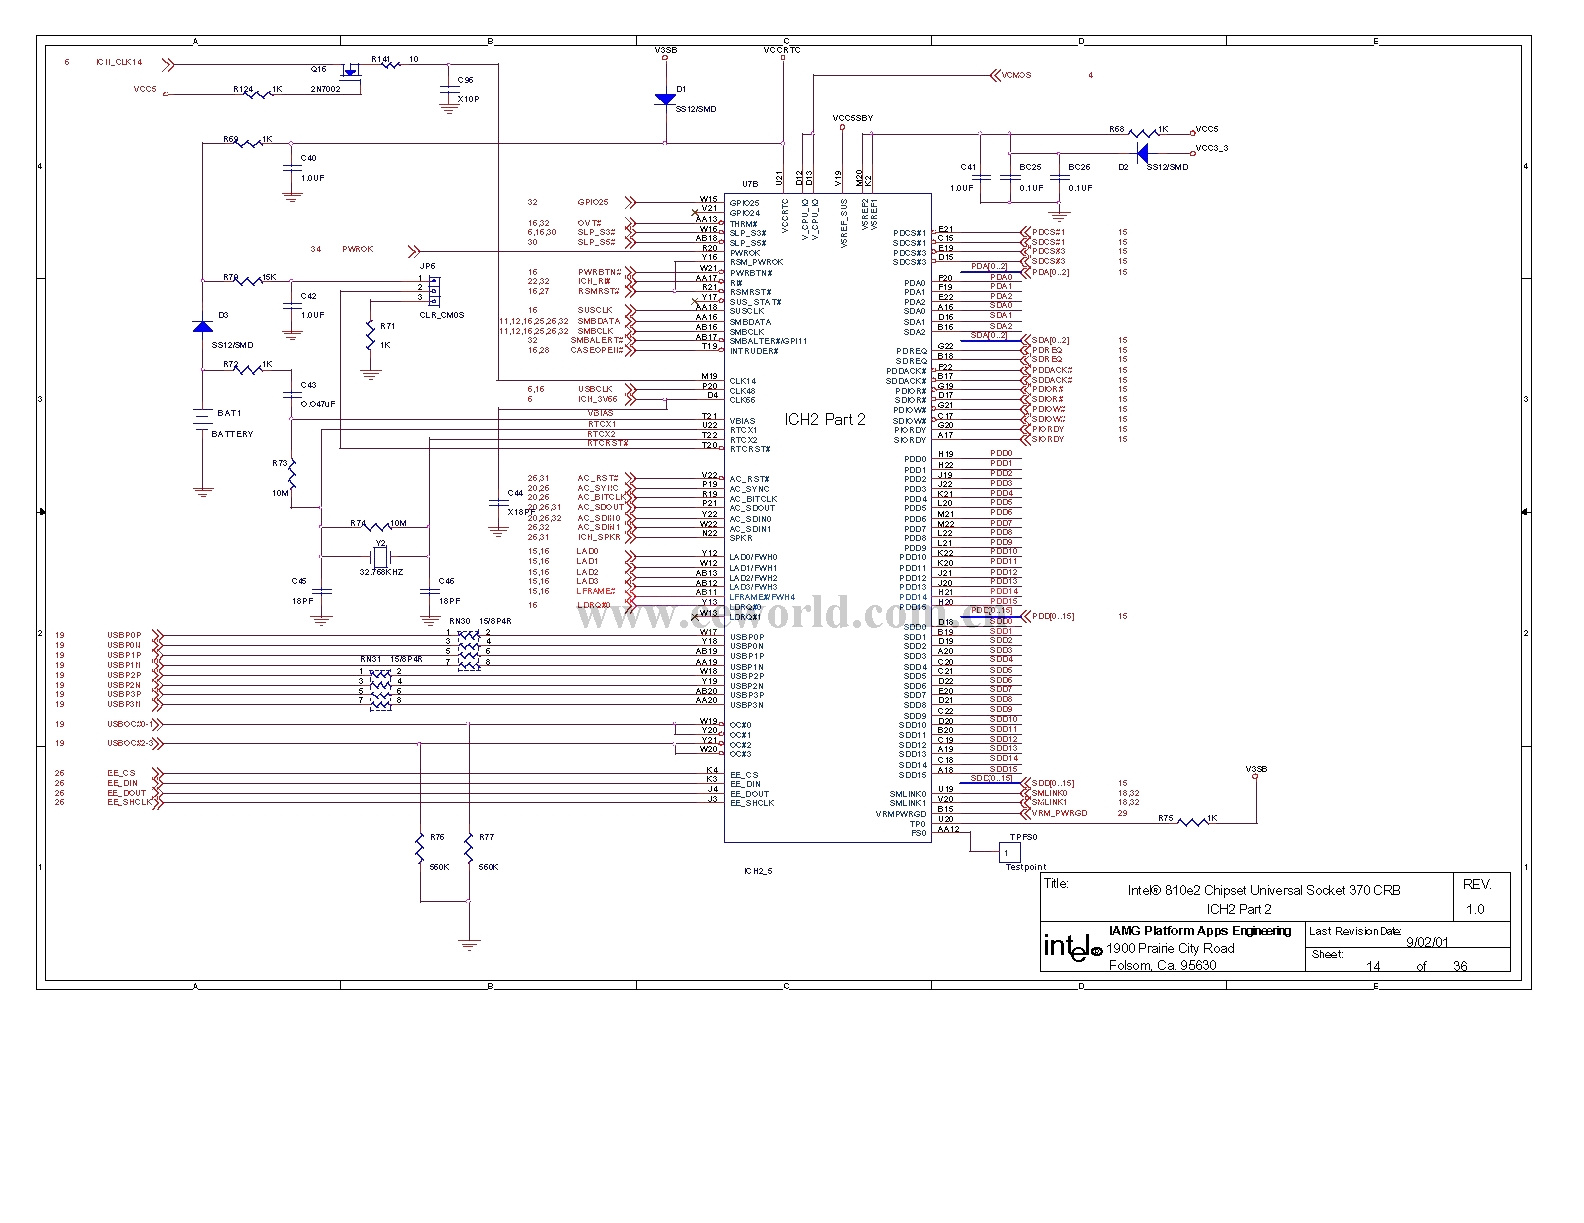Click the PWROK off-page connector

click(x=414, y=249)
